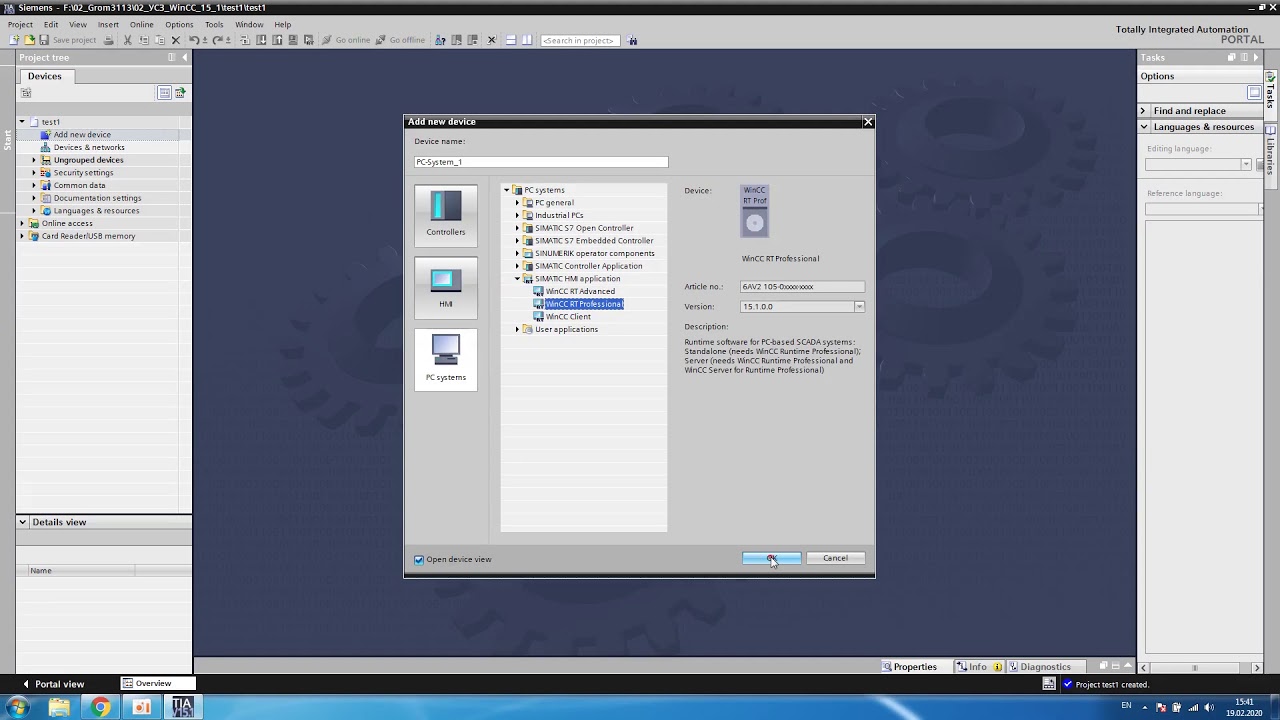Expand the Languages & resources tree node
The height and width of the screenshot is (720, 1280).
click(33, 211)
